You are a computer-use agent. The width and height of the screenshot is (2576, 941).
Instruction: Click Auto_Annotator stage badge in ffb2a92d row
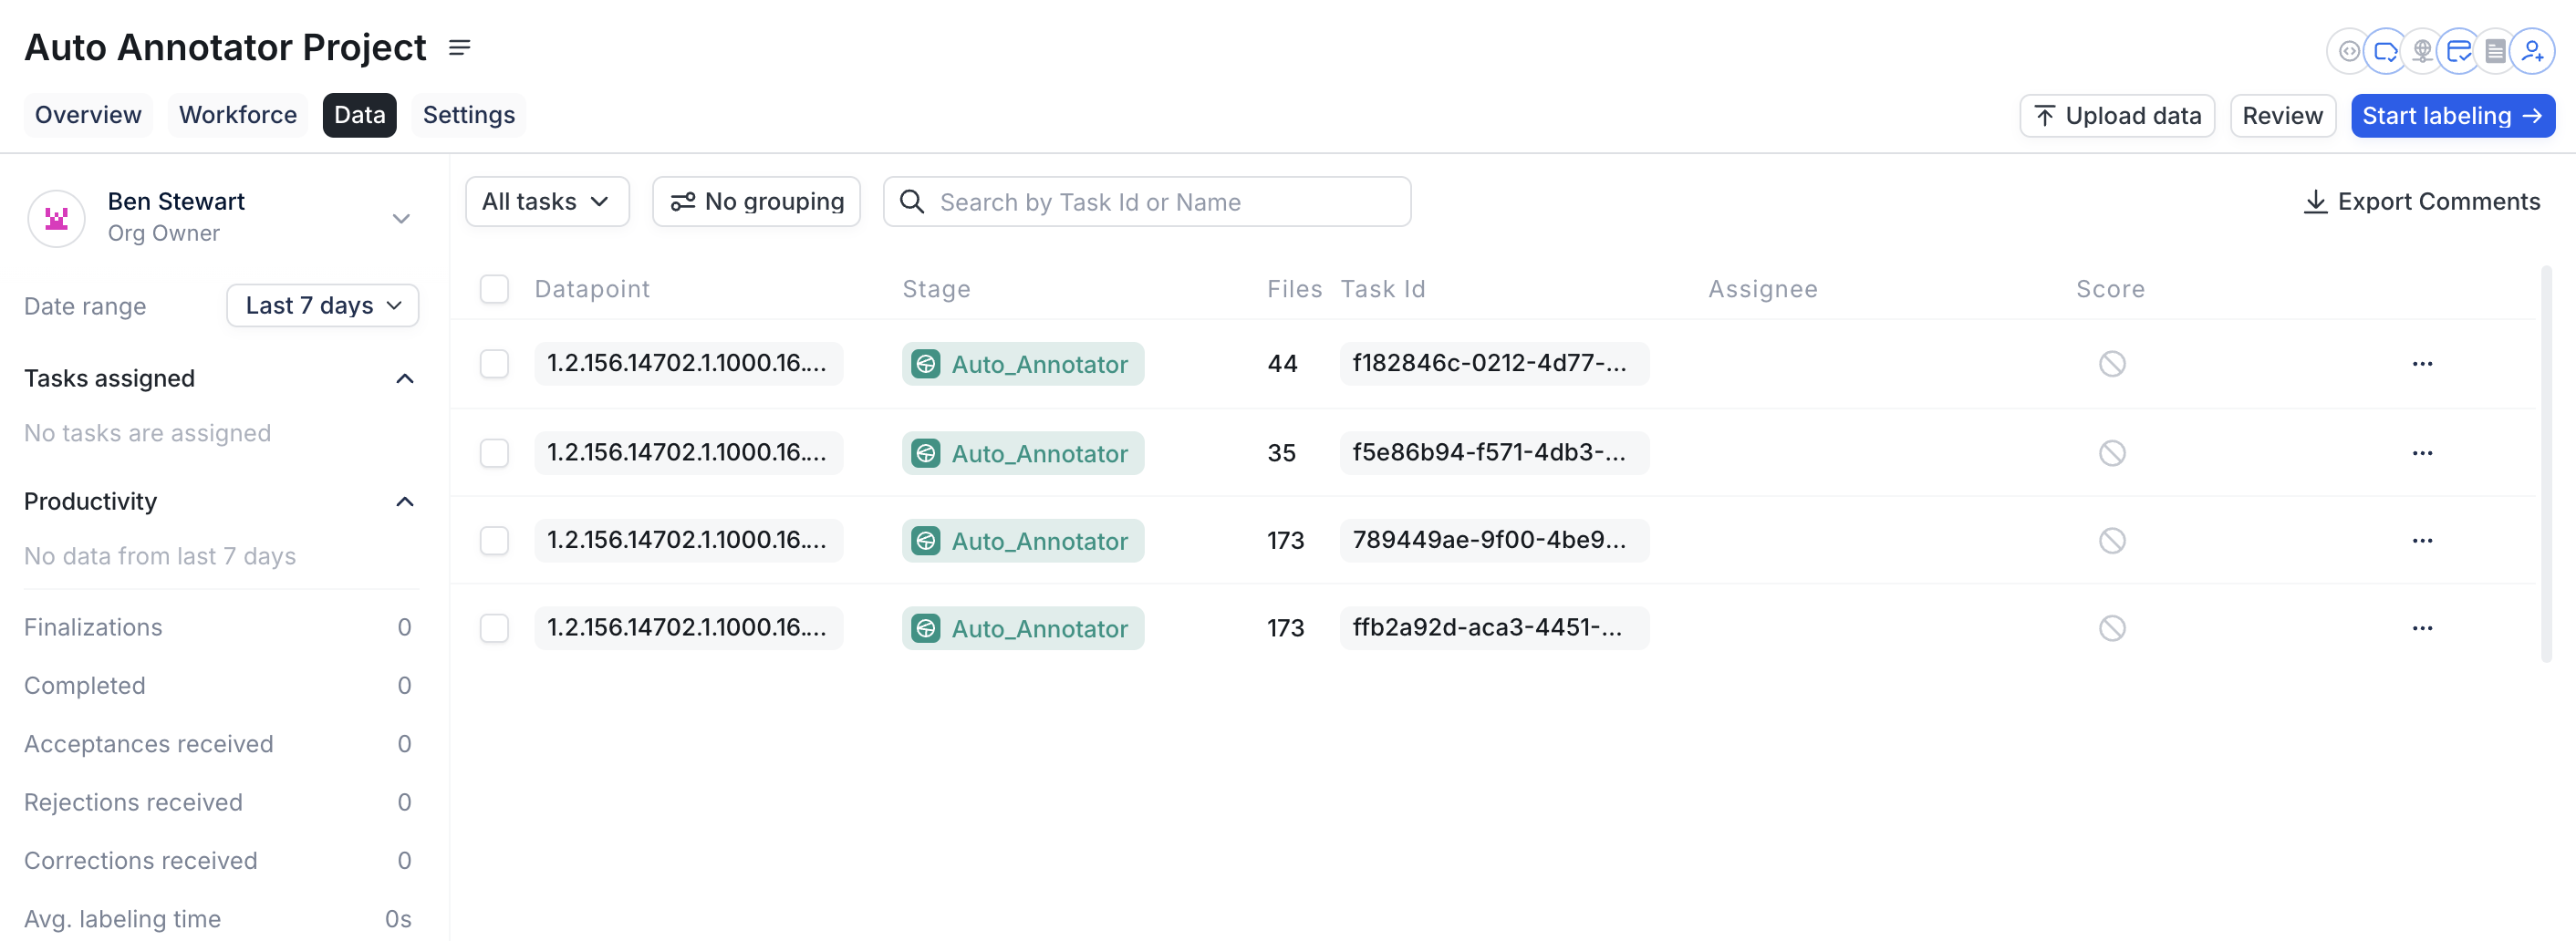click(x=1023, y=628)
